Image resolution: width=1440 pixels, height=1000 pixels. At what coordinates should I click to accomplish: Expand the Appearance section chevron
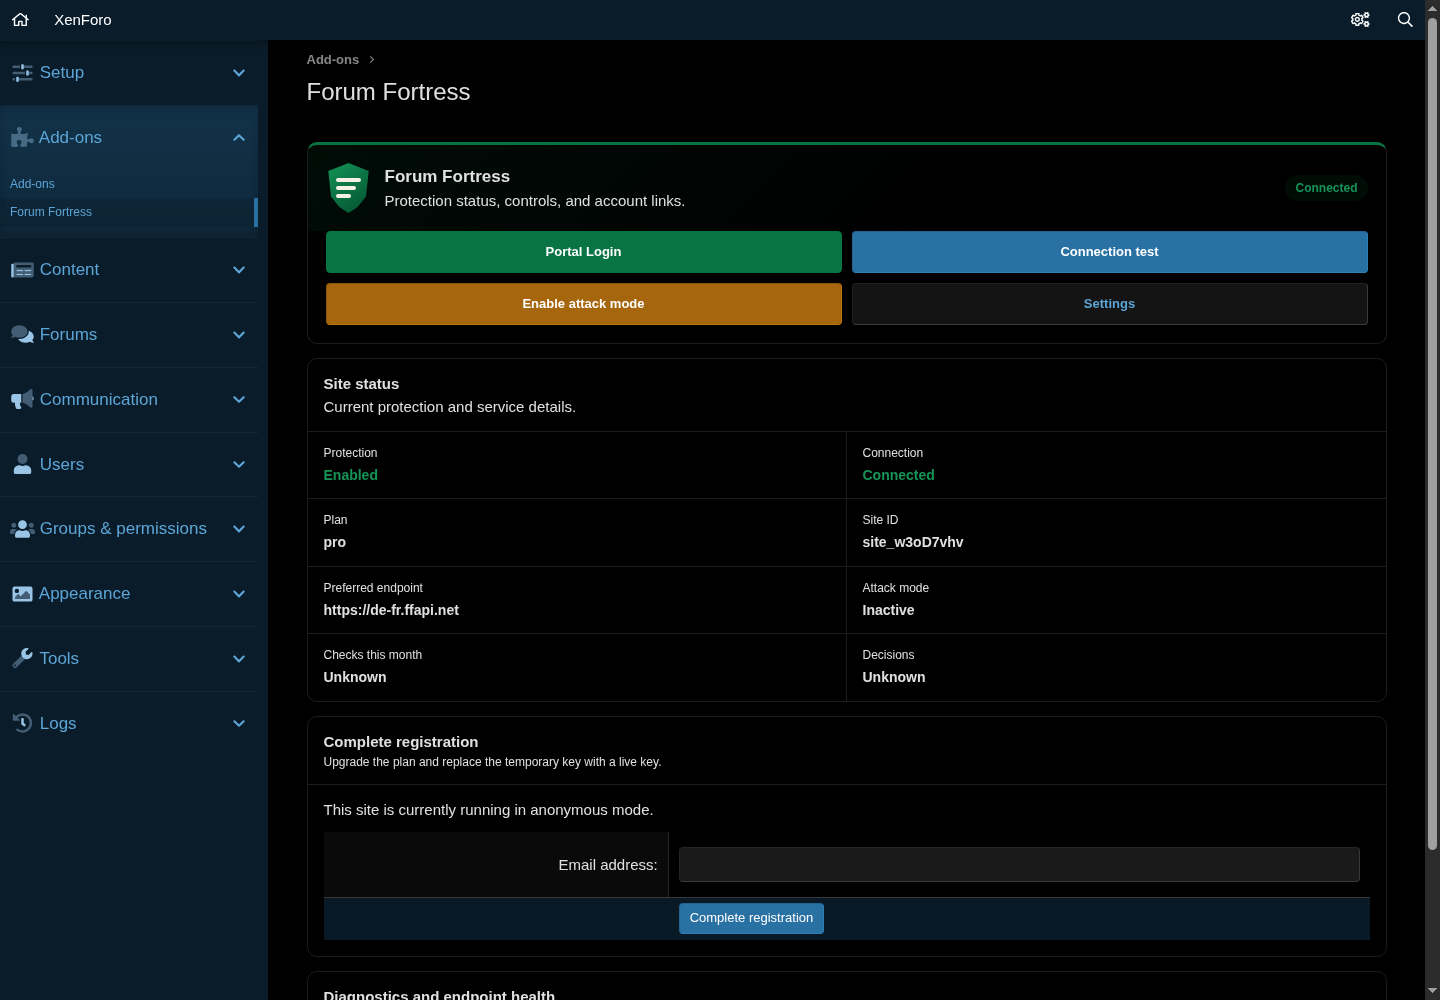click(239, 594)
